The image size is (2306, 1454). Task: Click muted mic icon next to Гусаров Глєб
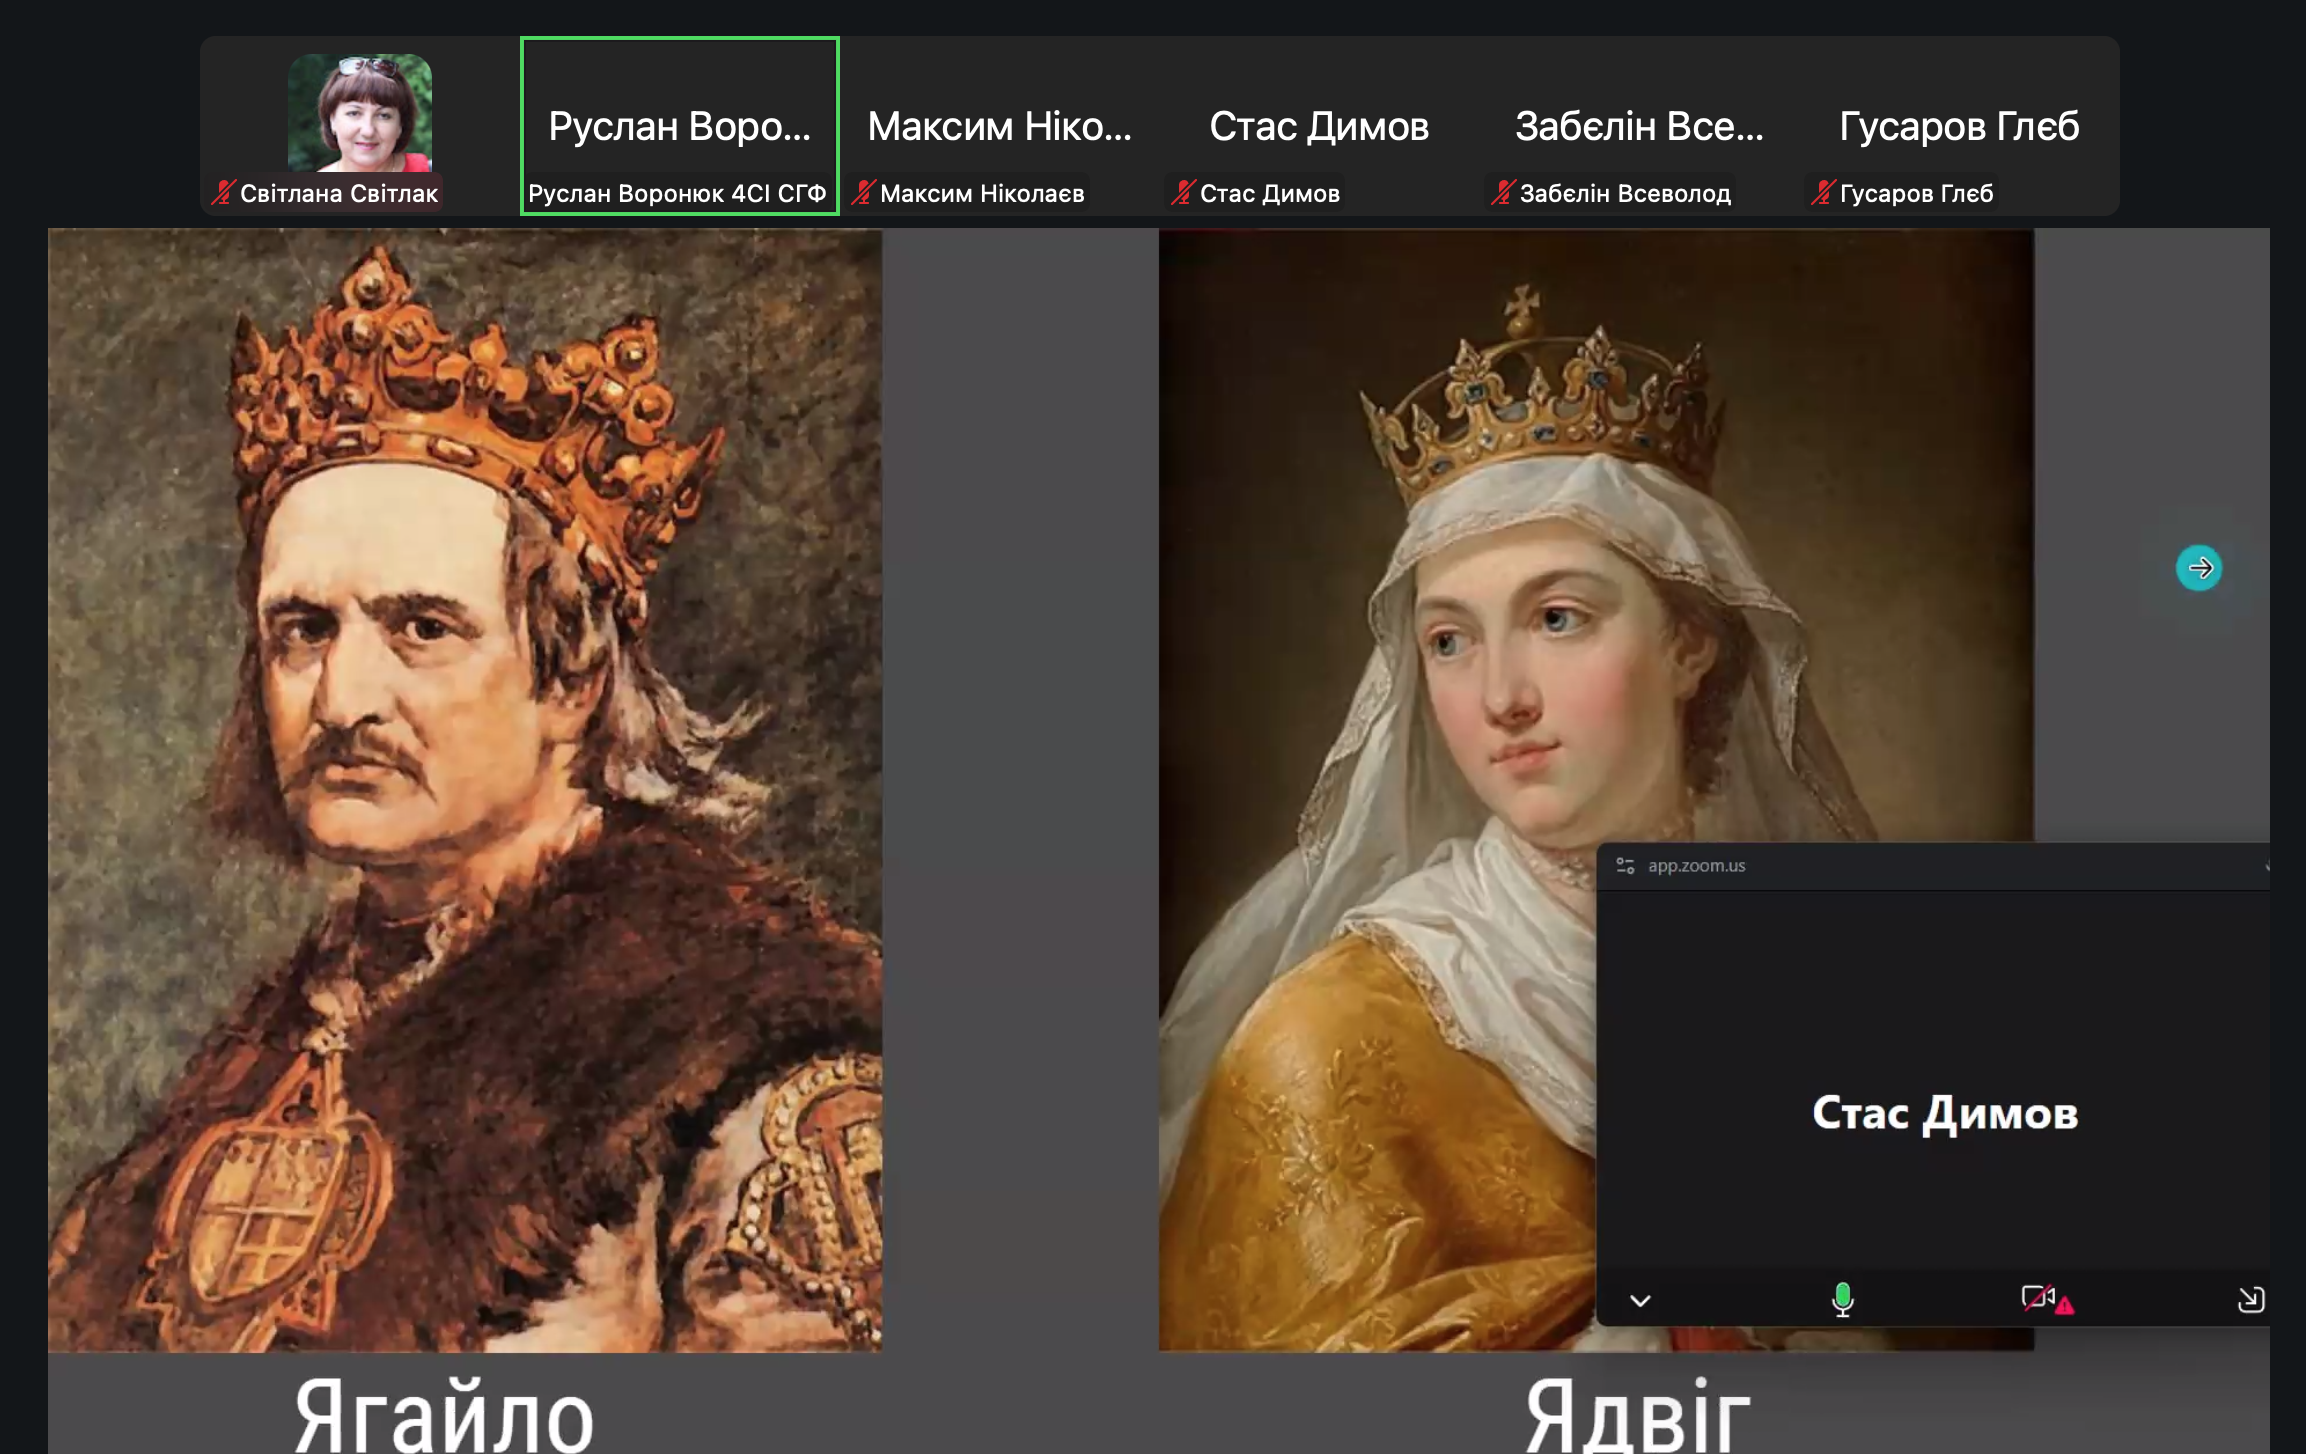(1823, 193)
